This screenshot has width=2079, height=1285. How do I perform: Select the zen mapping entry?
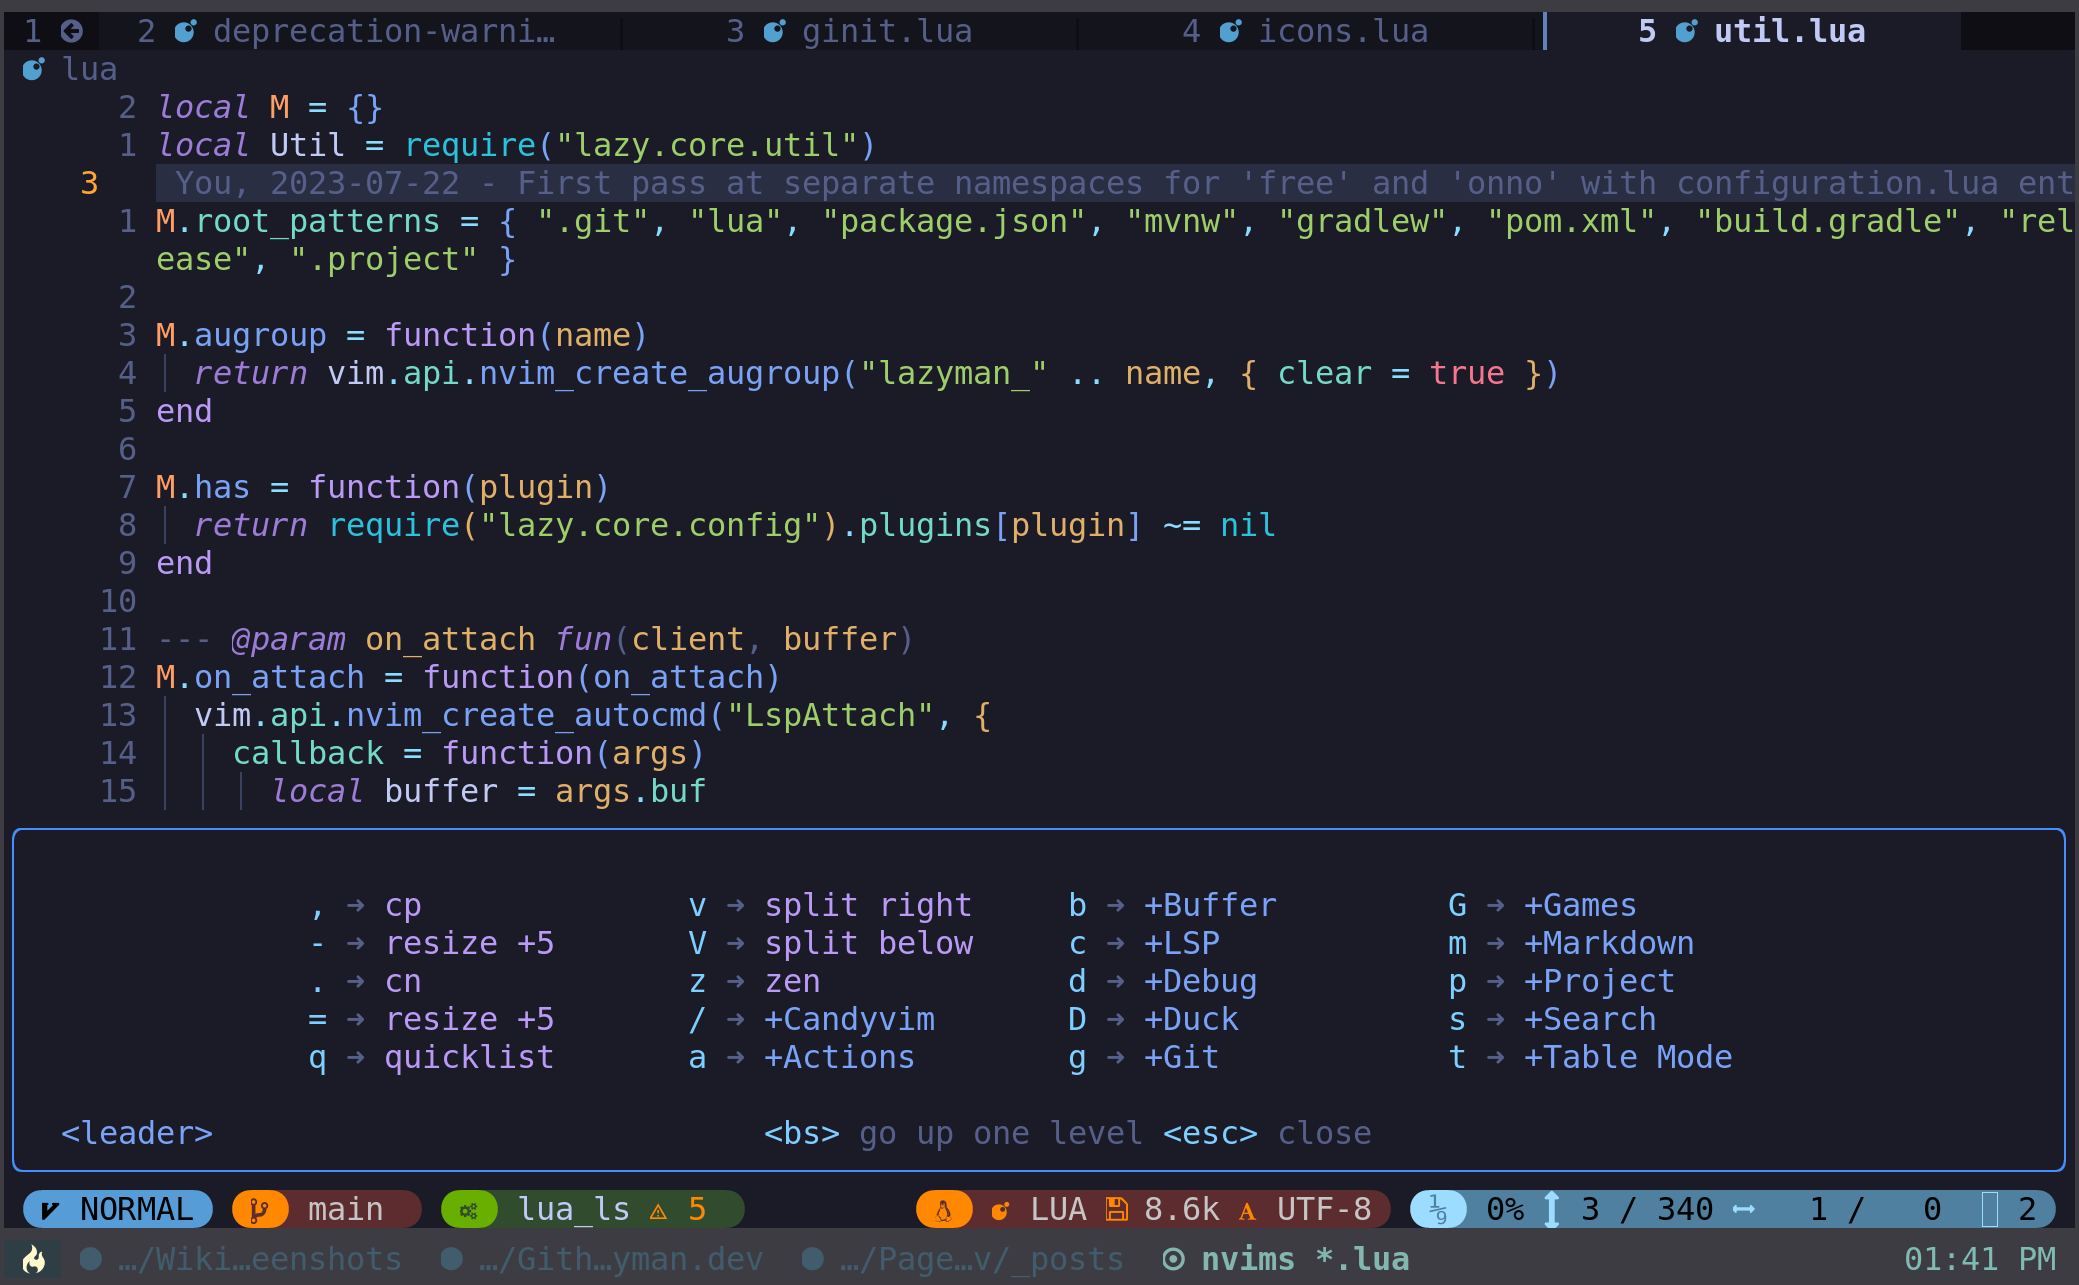pos(792,981)
